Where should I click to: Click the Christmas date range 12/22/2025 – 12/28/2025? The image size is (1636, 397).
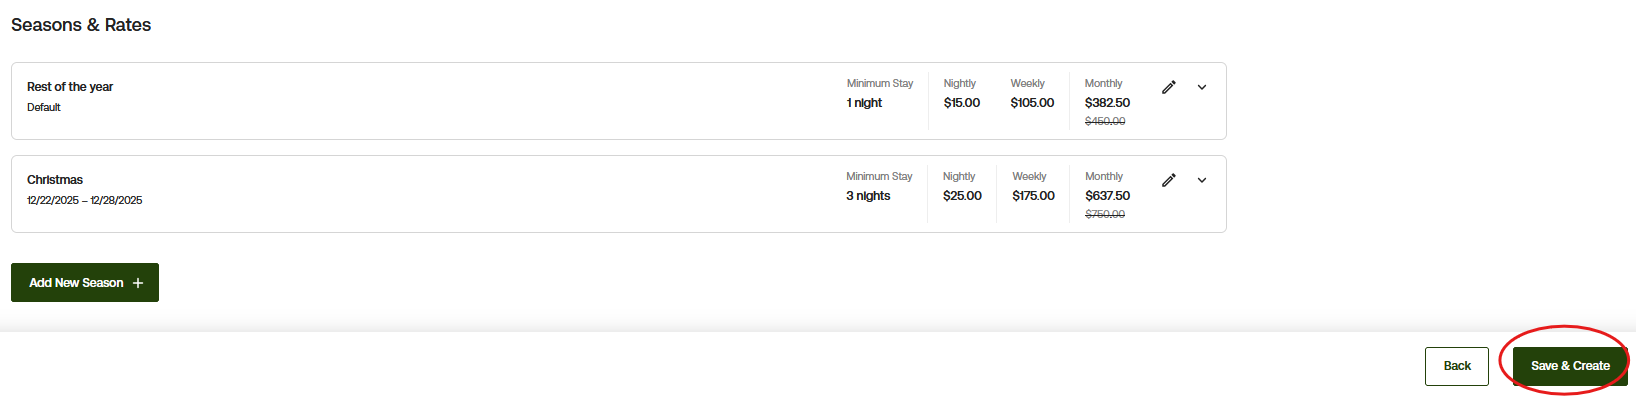(x=85, y=200)
